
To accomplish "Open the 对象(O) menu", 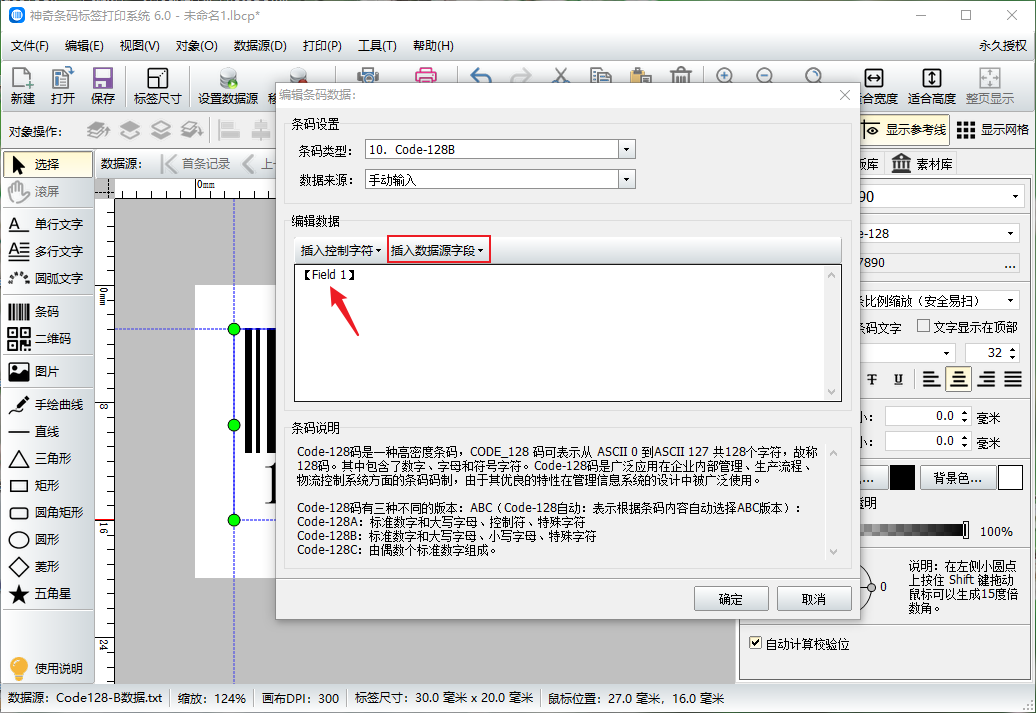I will click(196, 46).
